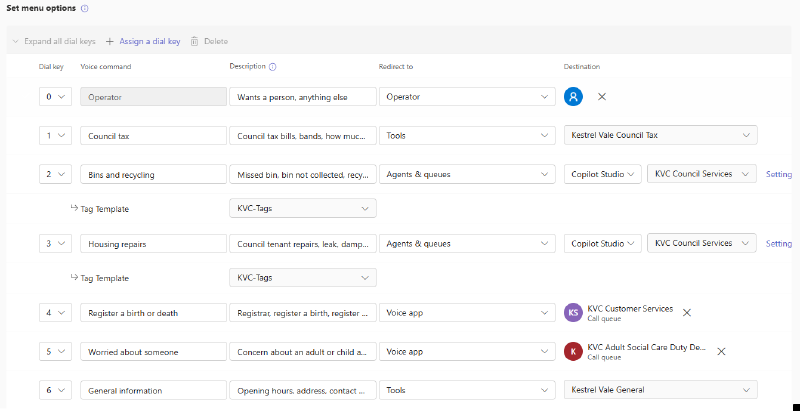This screenshot has width=800, height=411.
Task: Open KVC-Tags dropdown under Housing repairs
Action: point(303,278)
